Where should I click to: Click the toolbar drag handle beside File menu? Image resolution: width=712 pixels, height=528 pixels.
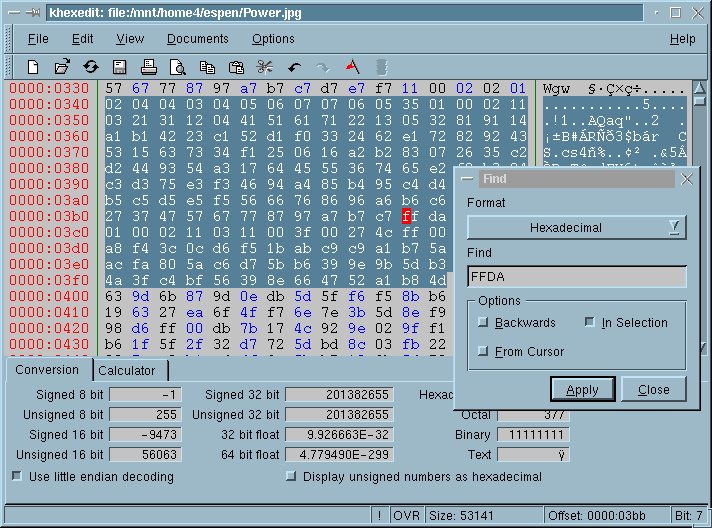(8, 39)
